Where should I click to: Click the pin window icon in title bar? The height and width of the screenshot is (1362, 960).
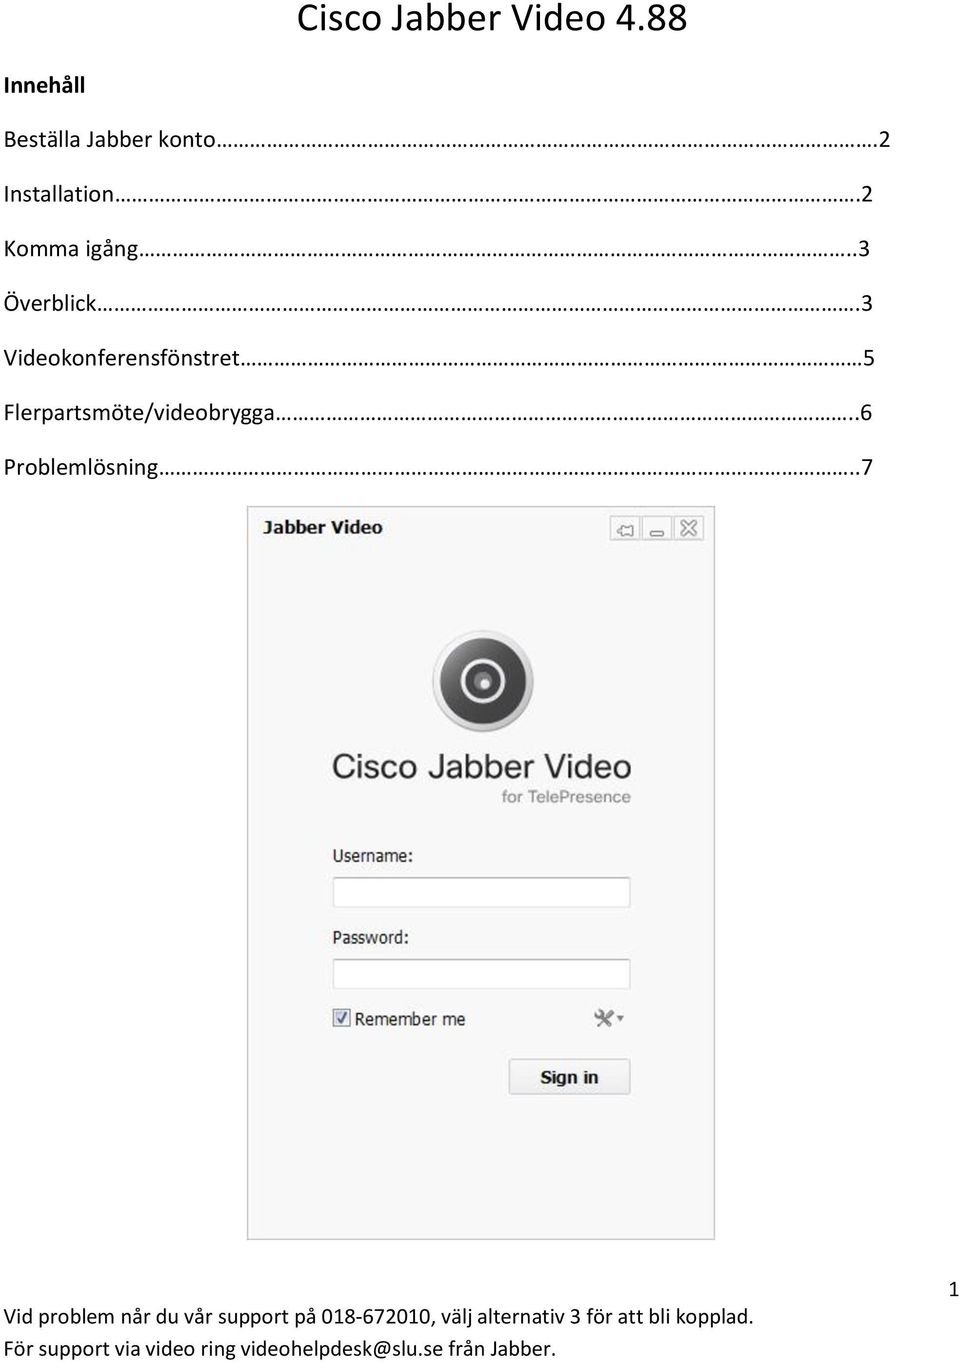[x=625, y=529]
